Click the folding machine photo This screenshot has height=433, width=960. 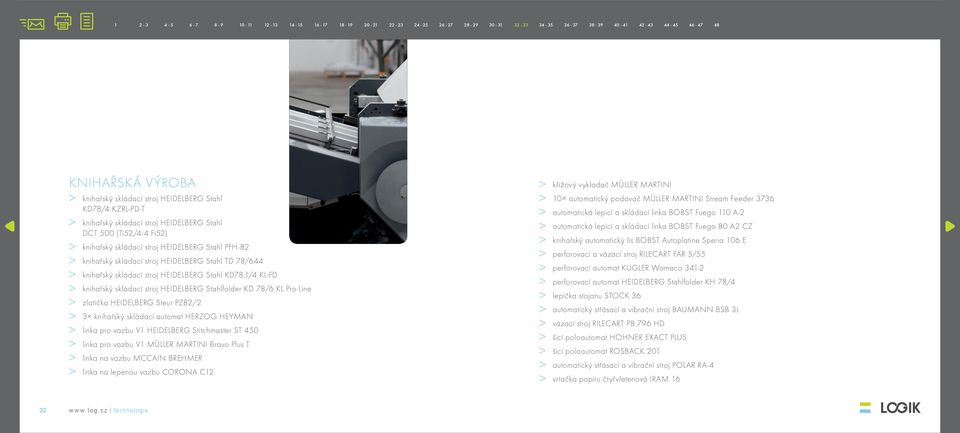coord(348,141)
